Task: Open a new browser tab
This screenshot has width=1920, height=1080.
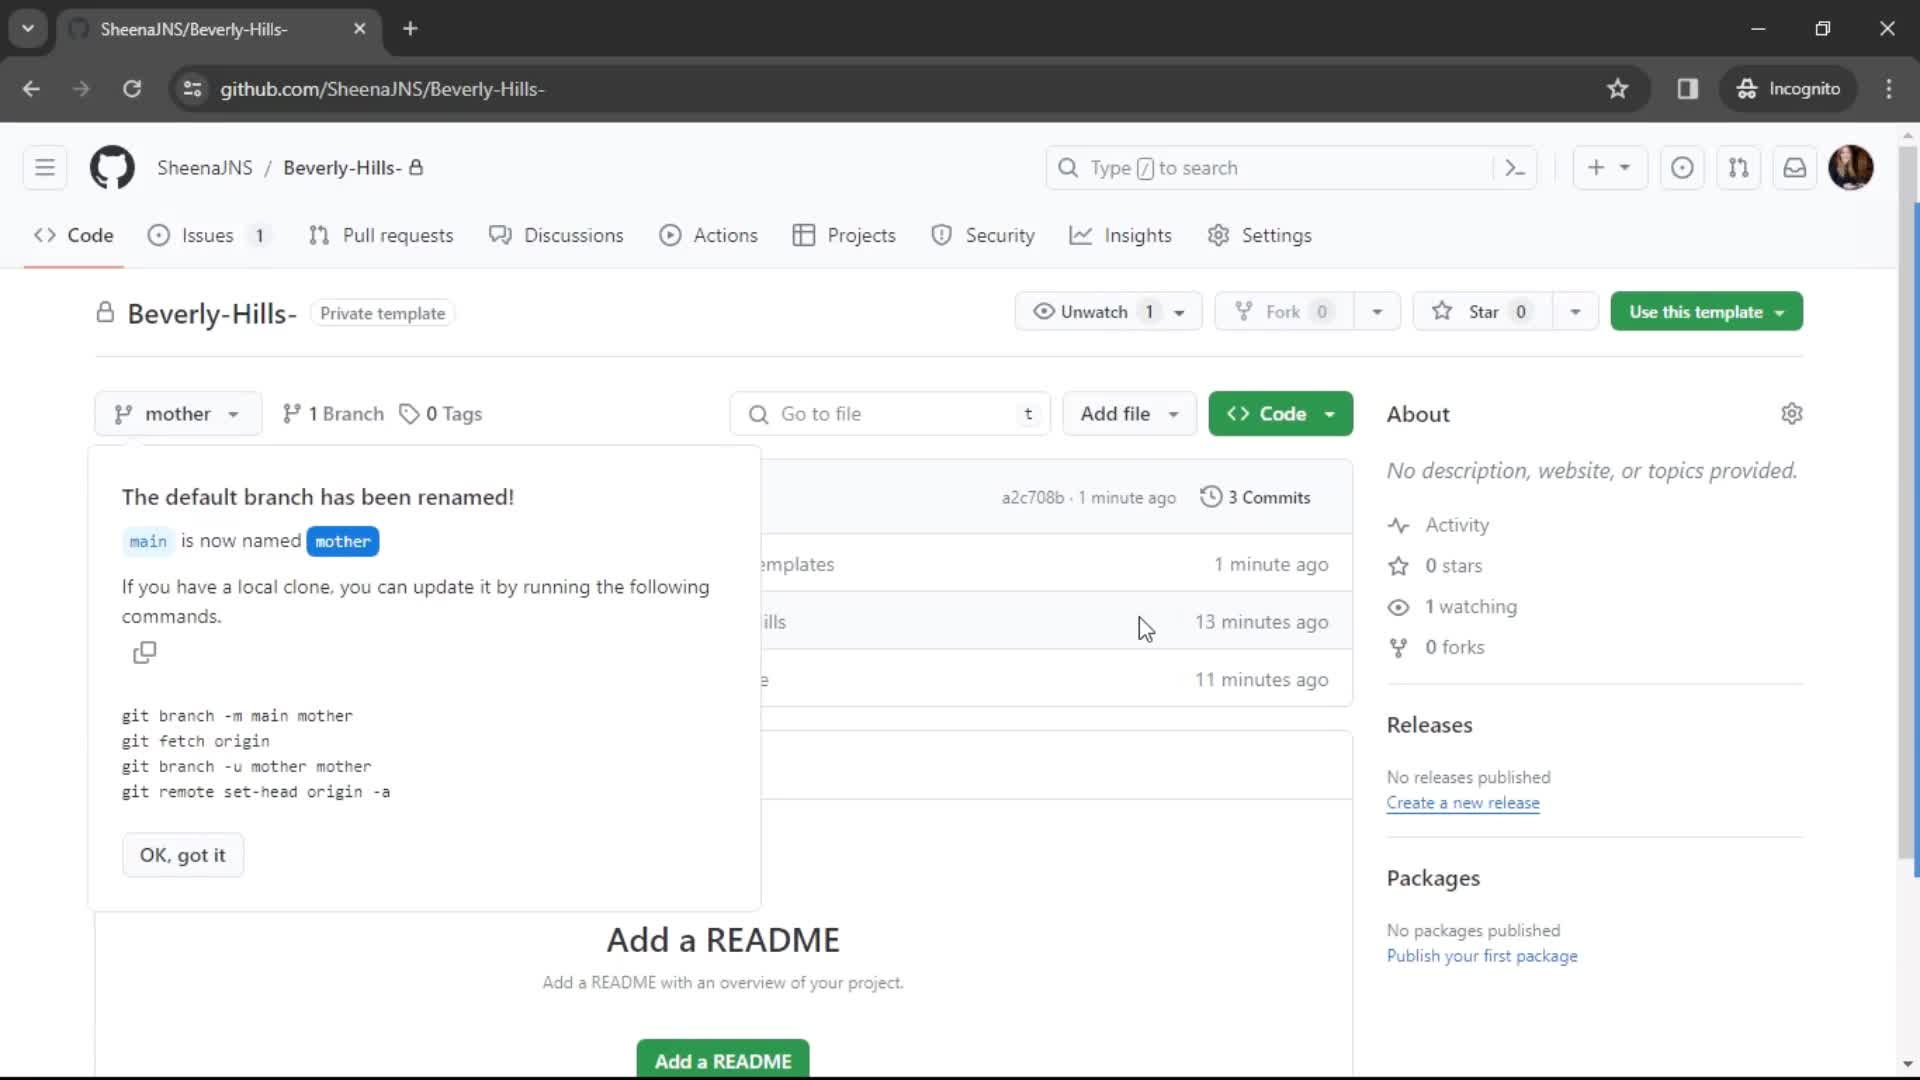Action: click(x=410, y=29)
